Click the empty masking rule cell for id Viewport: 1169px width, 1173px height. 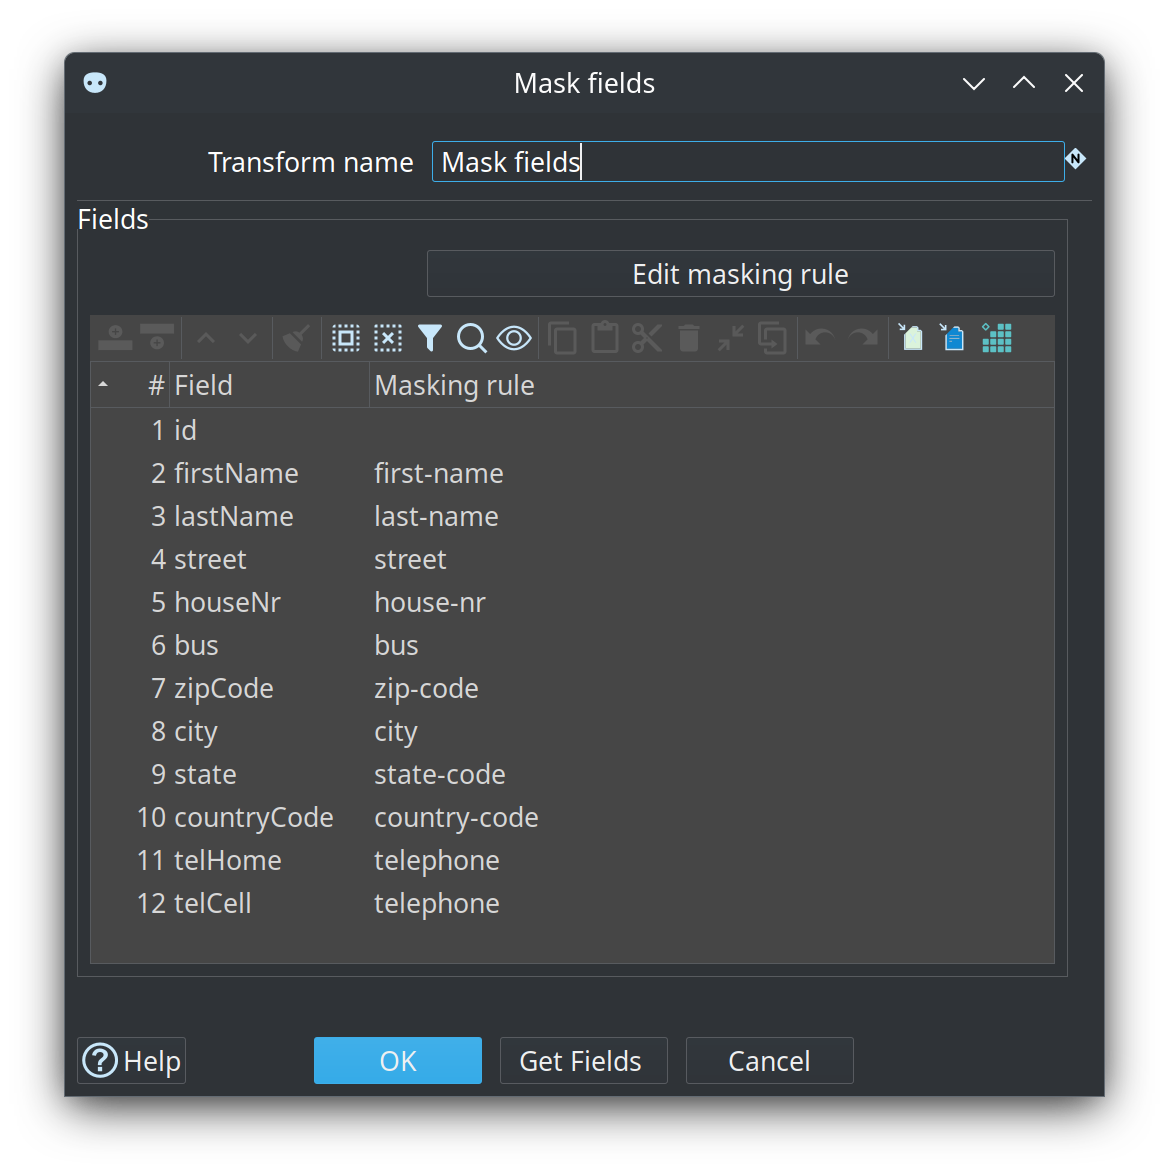pos(711,430)
